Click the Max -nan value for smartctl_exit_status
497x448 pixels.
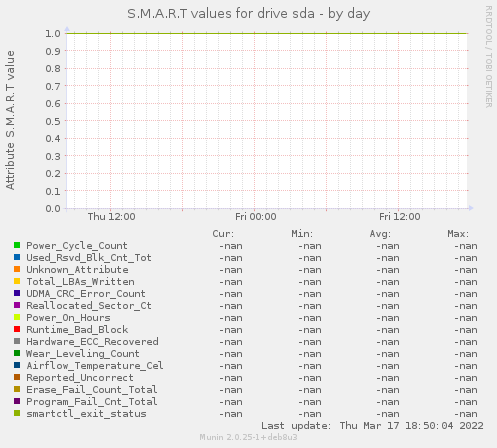(x=466, y=414)
